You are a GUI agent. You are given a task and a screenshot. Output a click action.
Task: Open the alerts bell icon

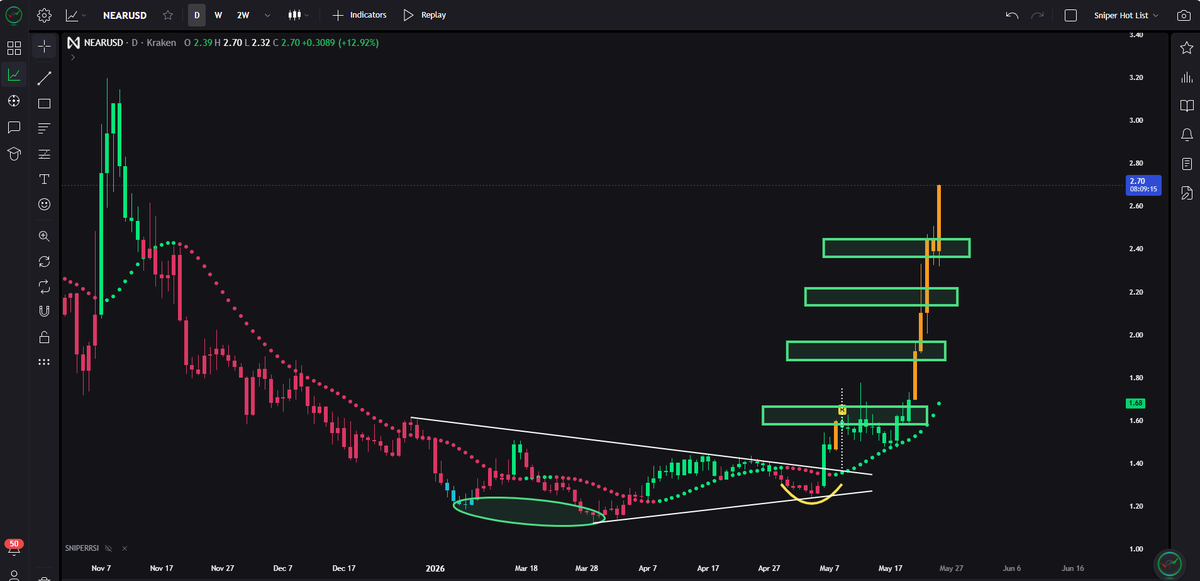coord(1186,134)
